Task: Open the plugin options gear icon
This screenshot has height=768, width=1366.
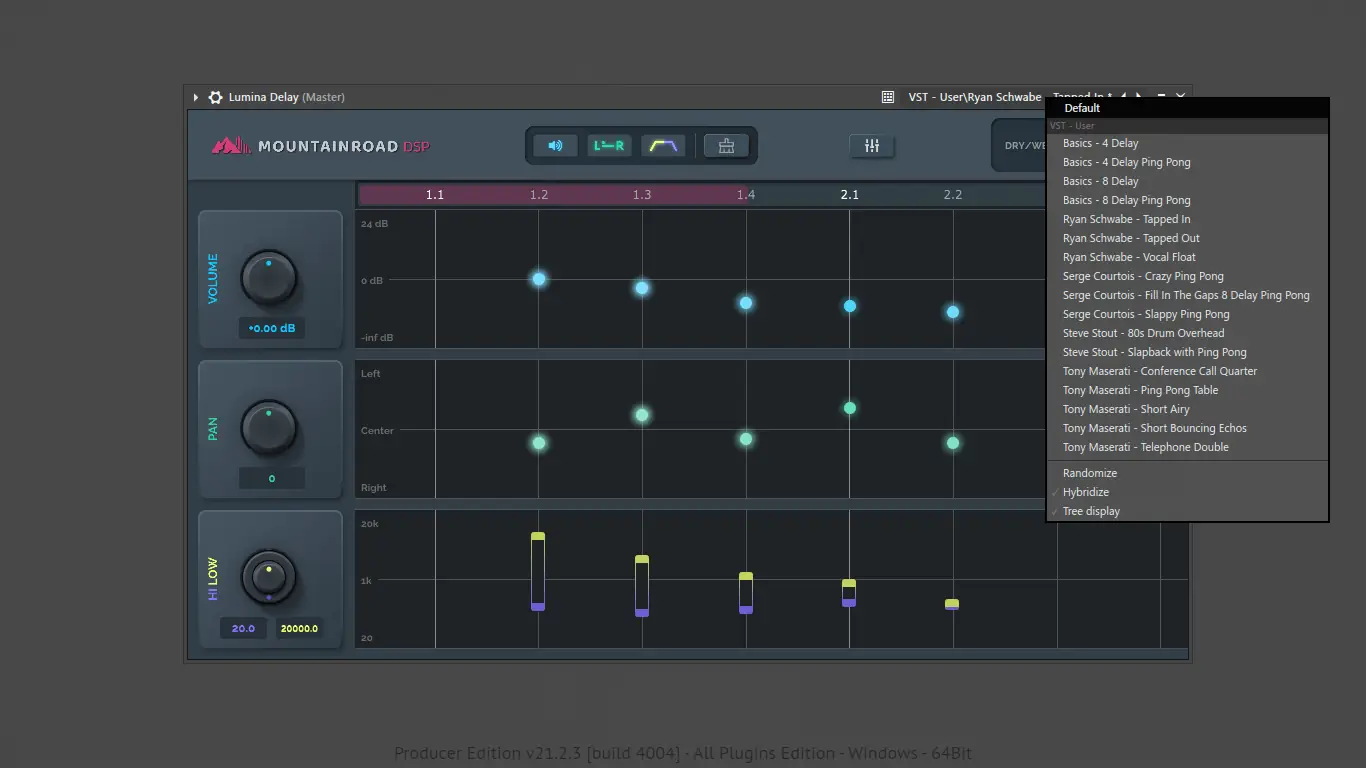Action: [215, 97]
